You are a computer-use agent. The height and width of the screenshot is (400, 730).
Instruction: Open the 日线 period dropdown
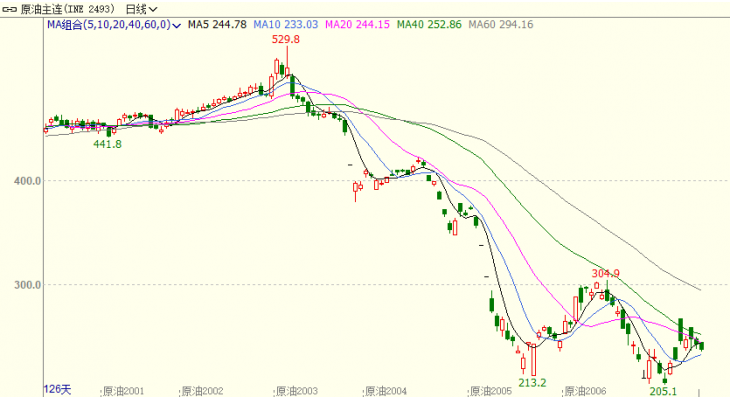pyautogui.click(x=143, y=7)
